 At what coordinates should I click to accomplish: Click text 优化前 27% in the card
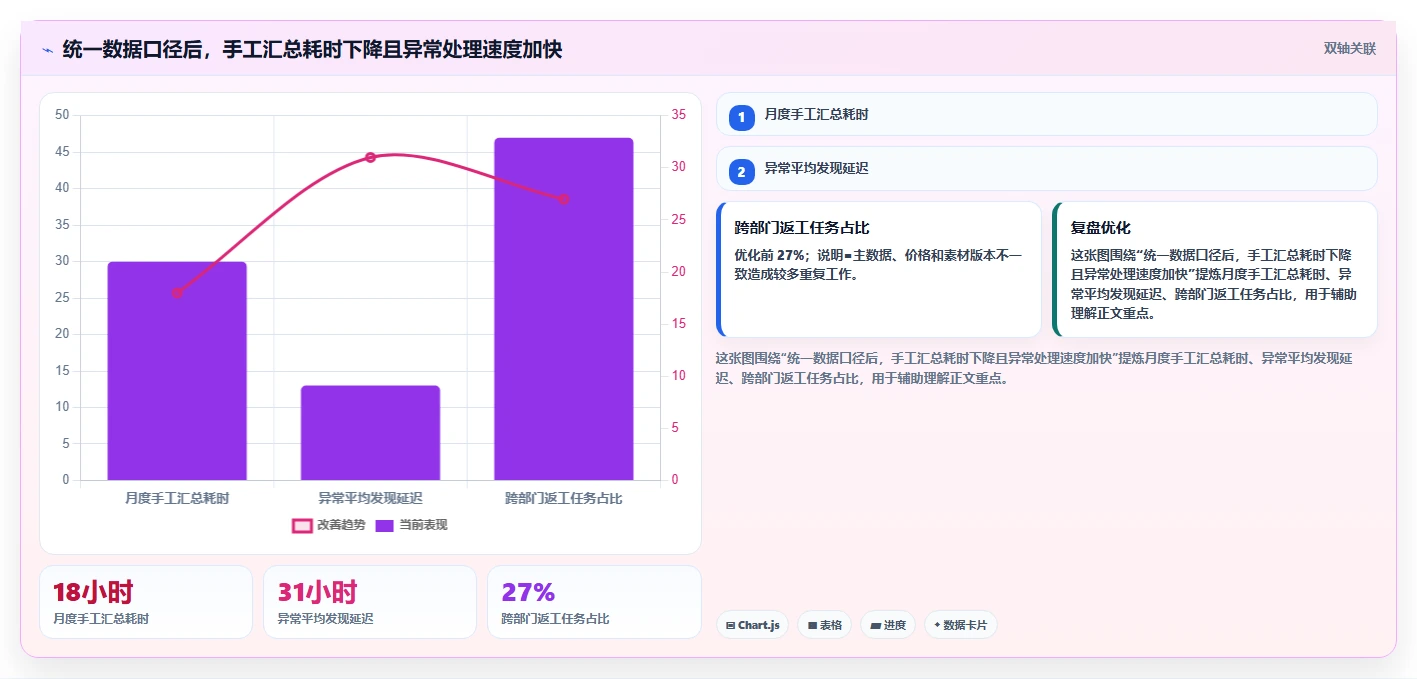point(771,255)
